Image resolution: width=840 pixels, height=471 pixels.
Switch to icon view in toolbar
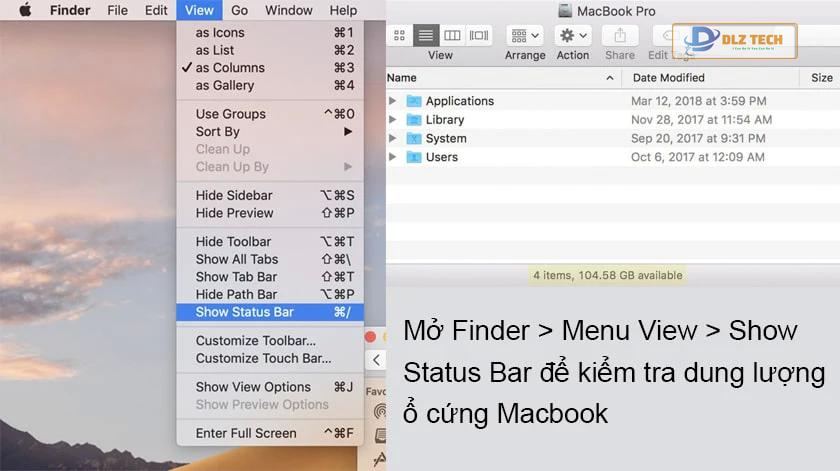[399, 35]
